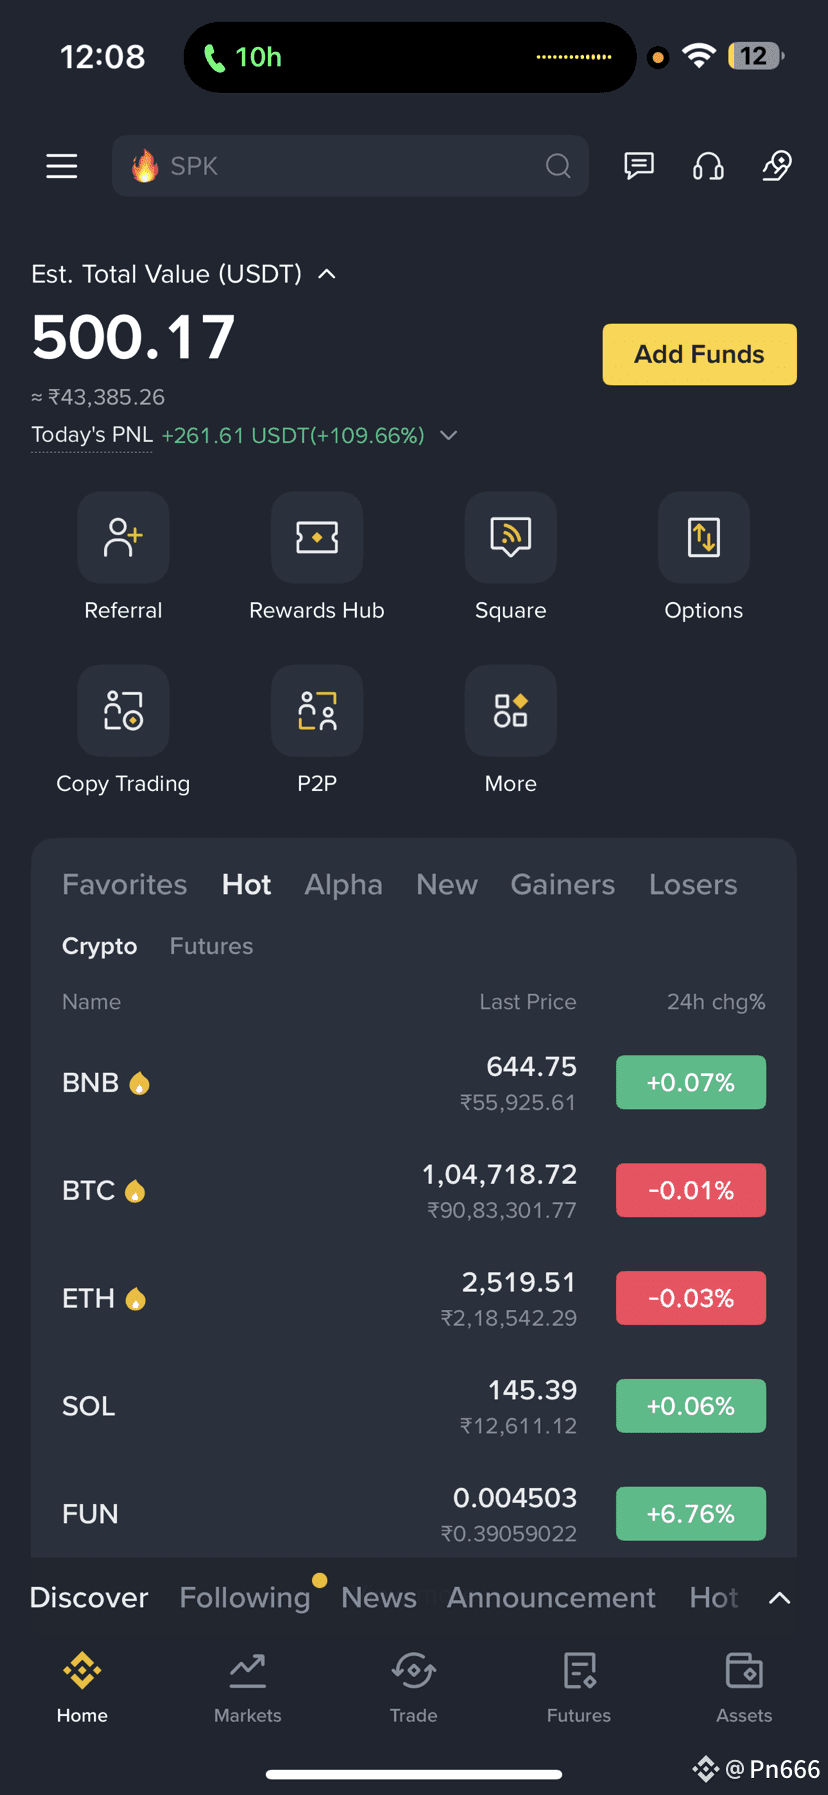Tap the ≈ ₹43,385.26 value
Viewport: 828px width, 1795px height.
pos(98,397)
